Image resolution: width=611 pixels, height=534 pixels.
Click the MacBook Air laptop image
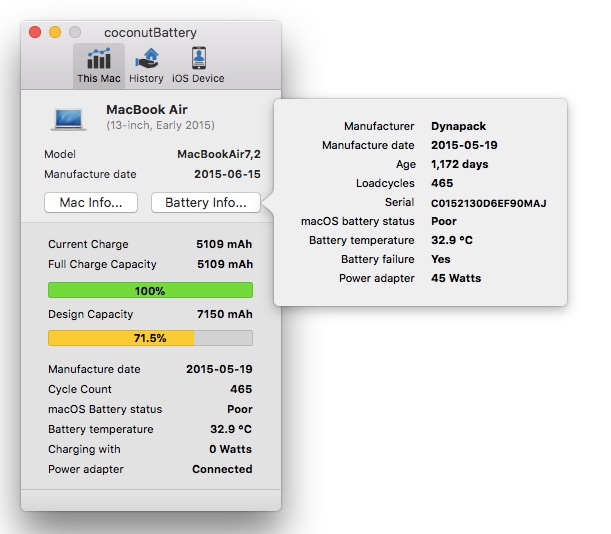tap(69, 119)
